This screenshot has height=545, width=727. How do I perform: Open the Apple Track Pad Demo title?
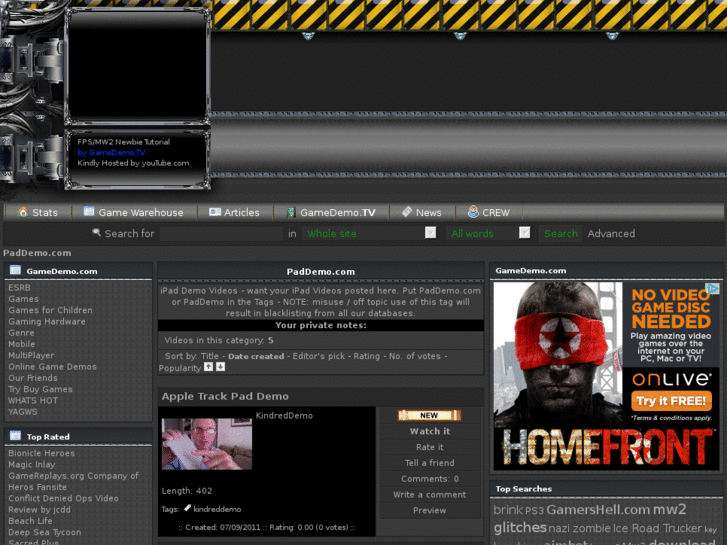tap(225, 396)
